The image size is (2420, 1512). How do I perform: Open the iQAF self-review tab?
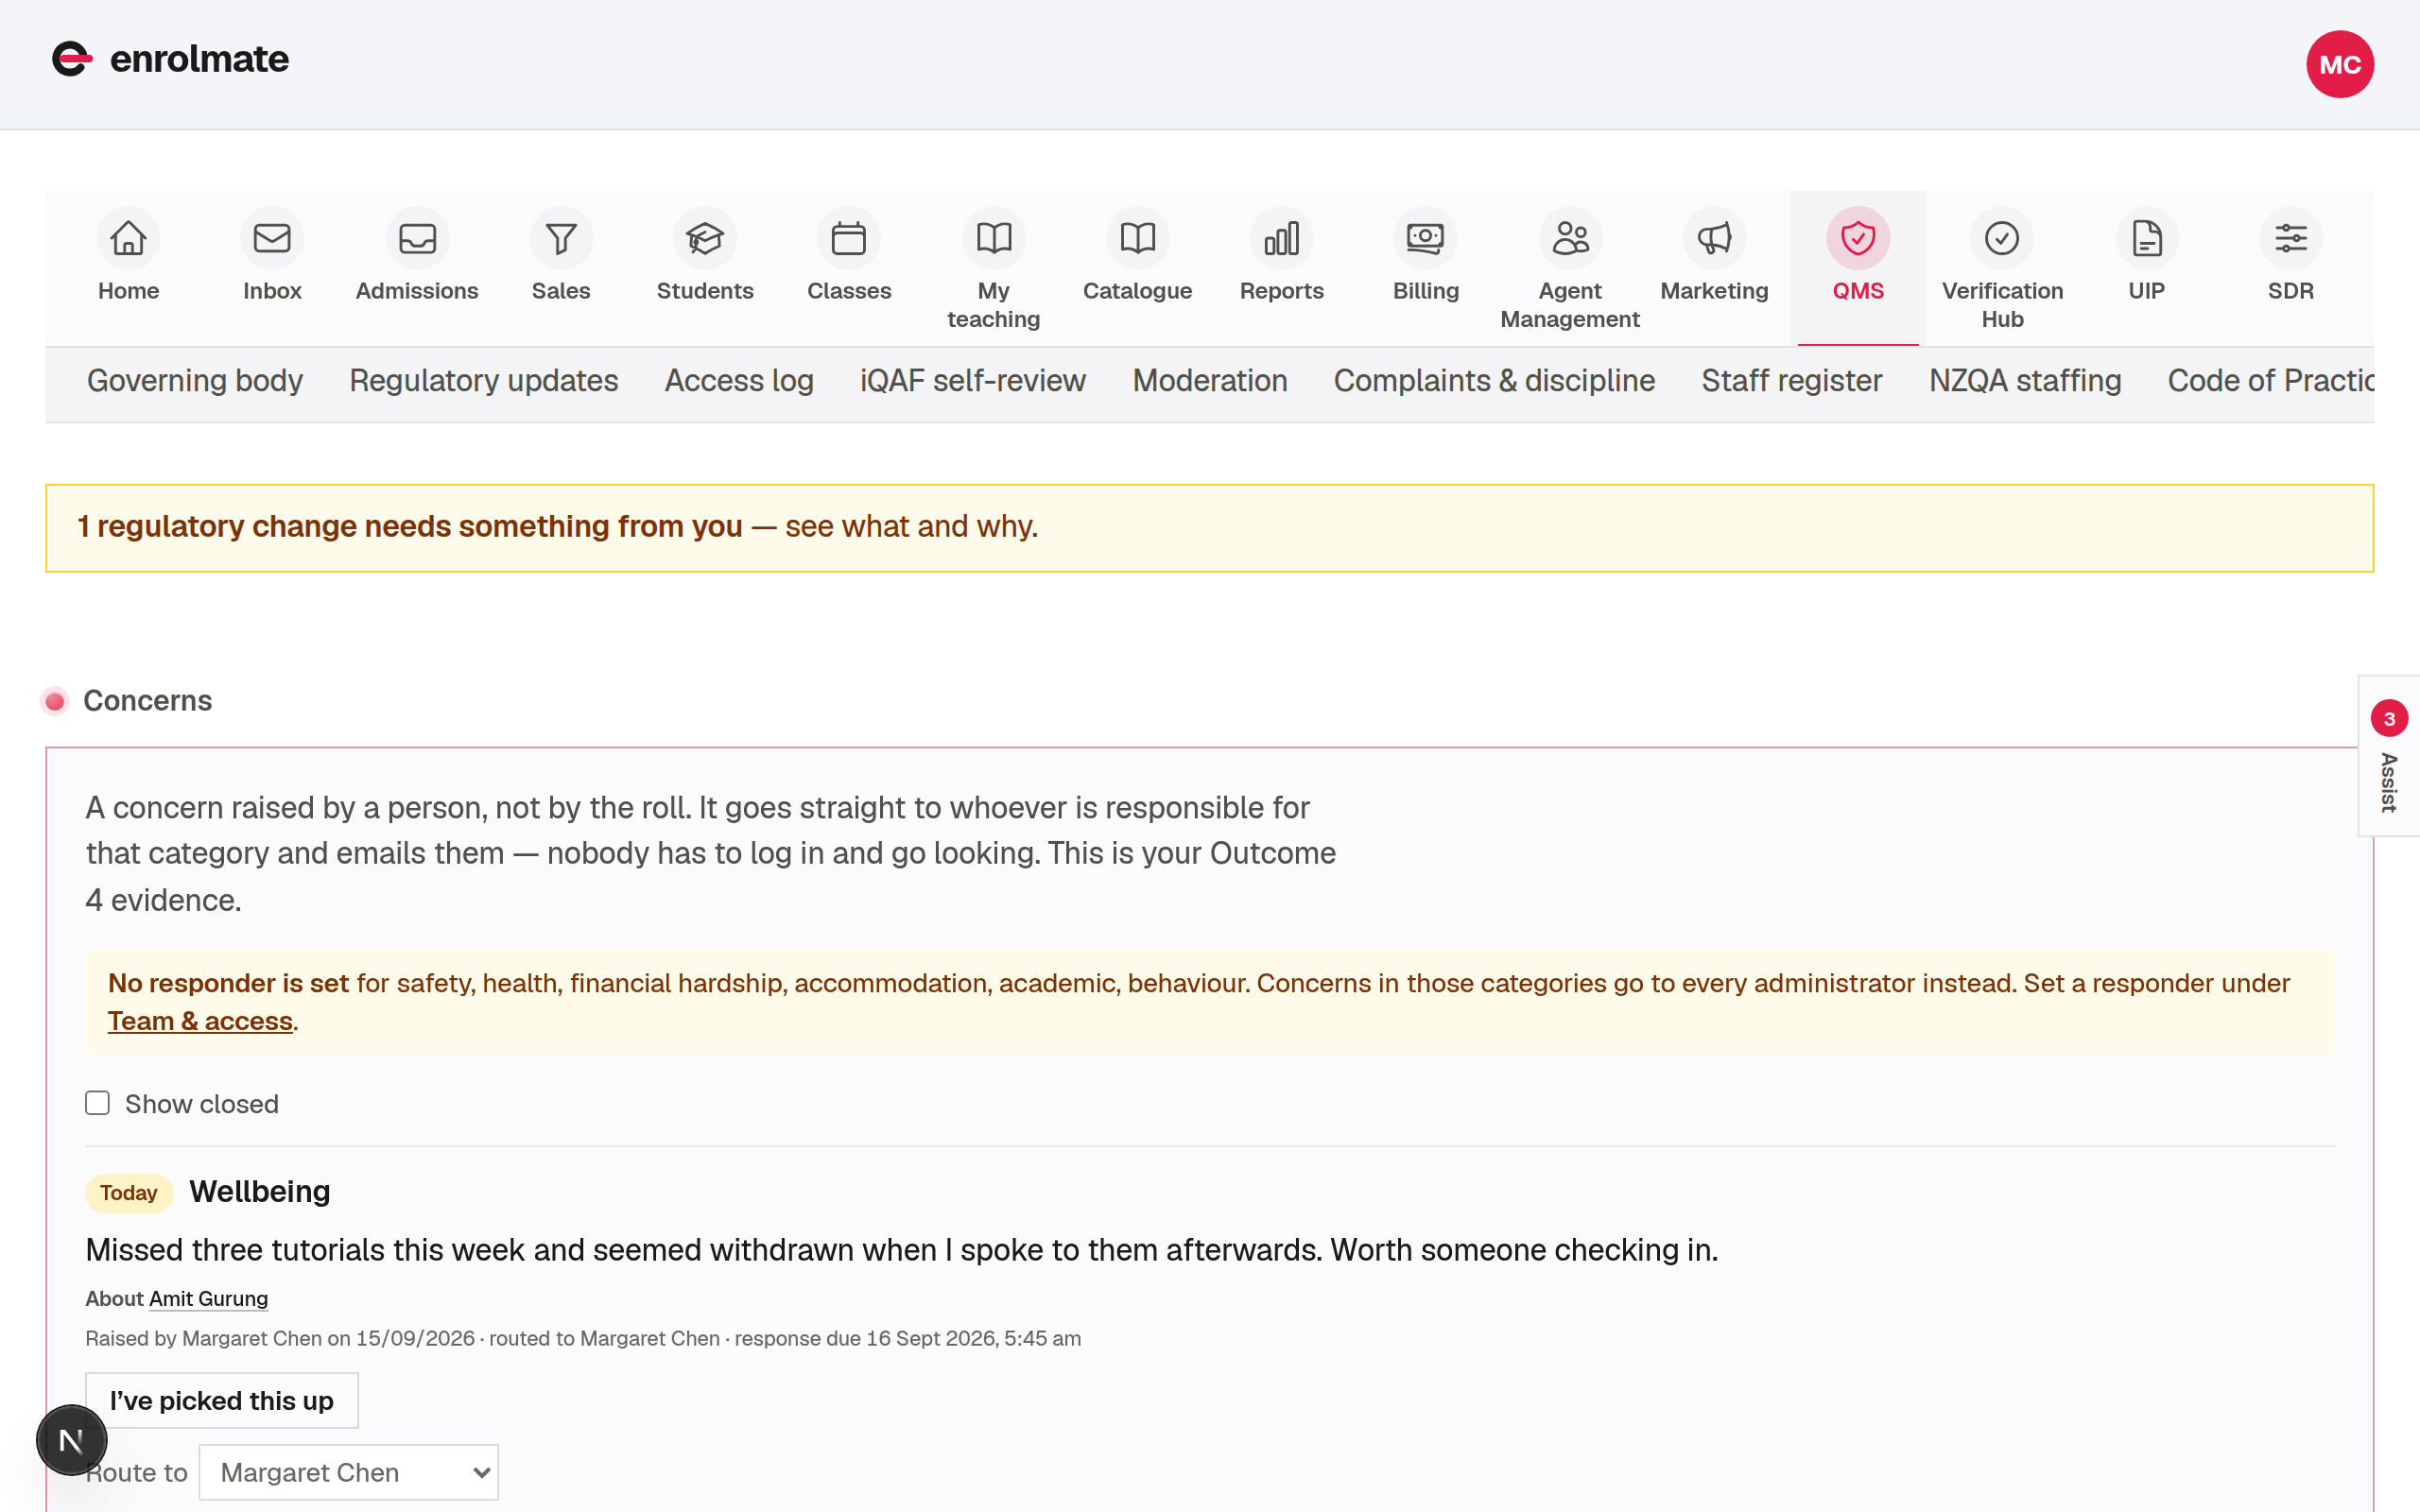click(973, 381)
